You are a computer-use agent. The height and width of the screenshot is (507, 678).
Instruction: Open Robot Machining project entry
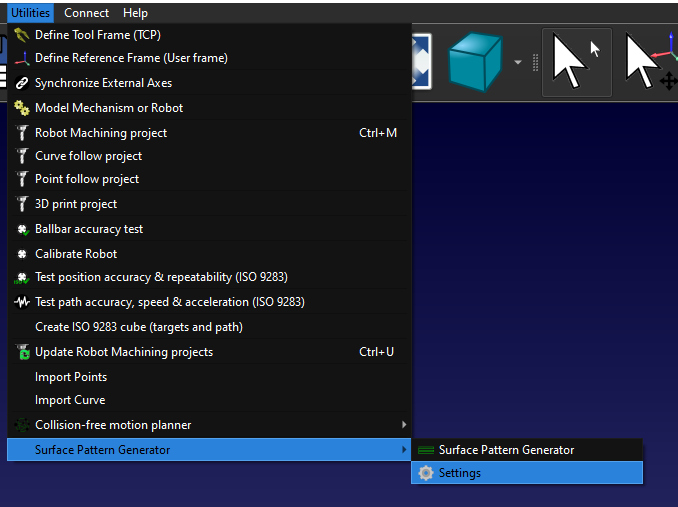click(209, 133)
